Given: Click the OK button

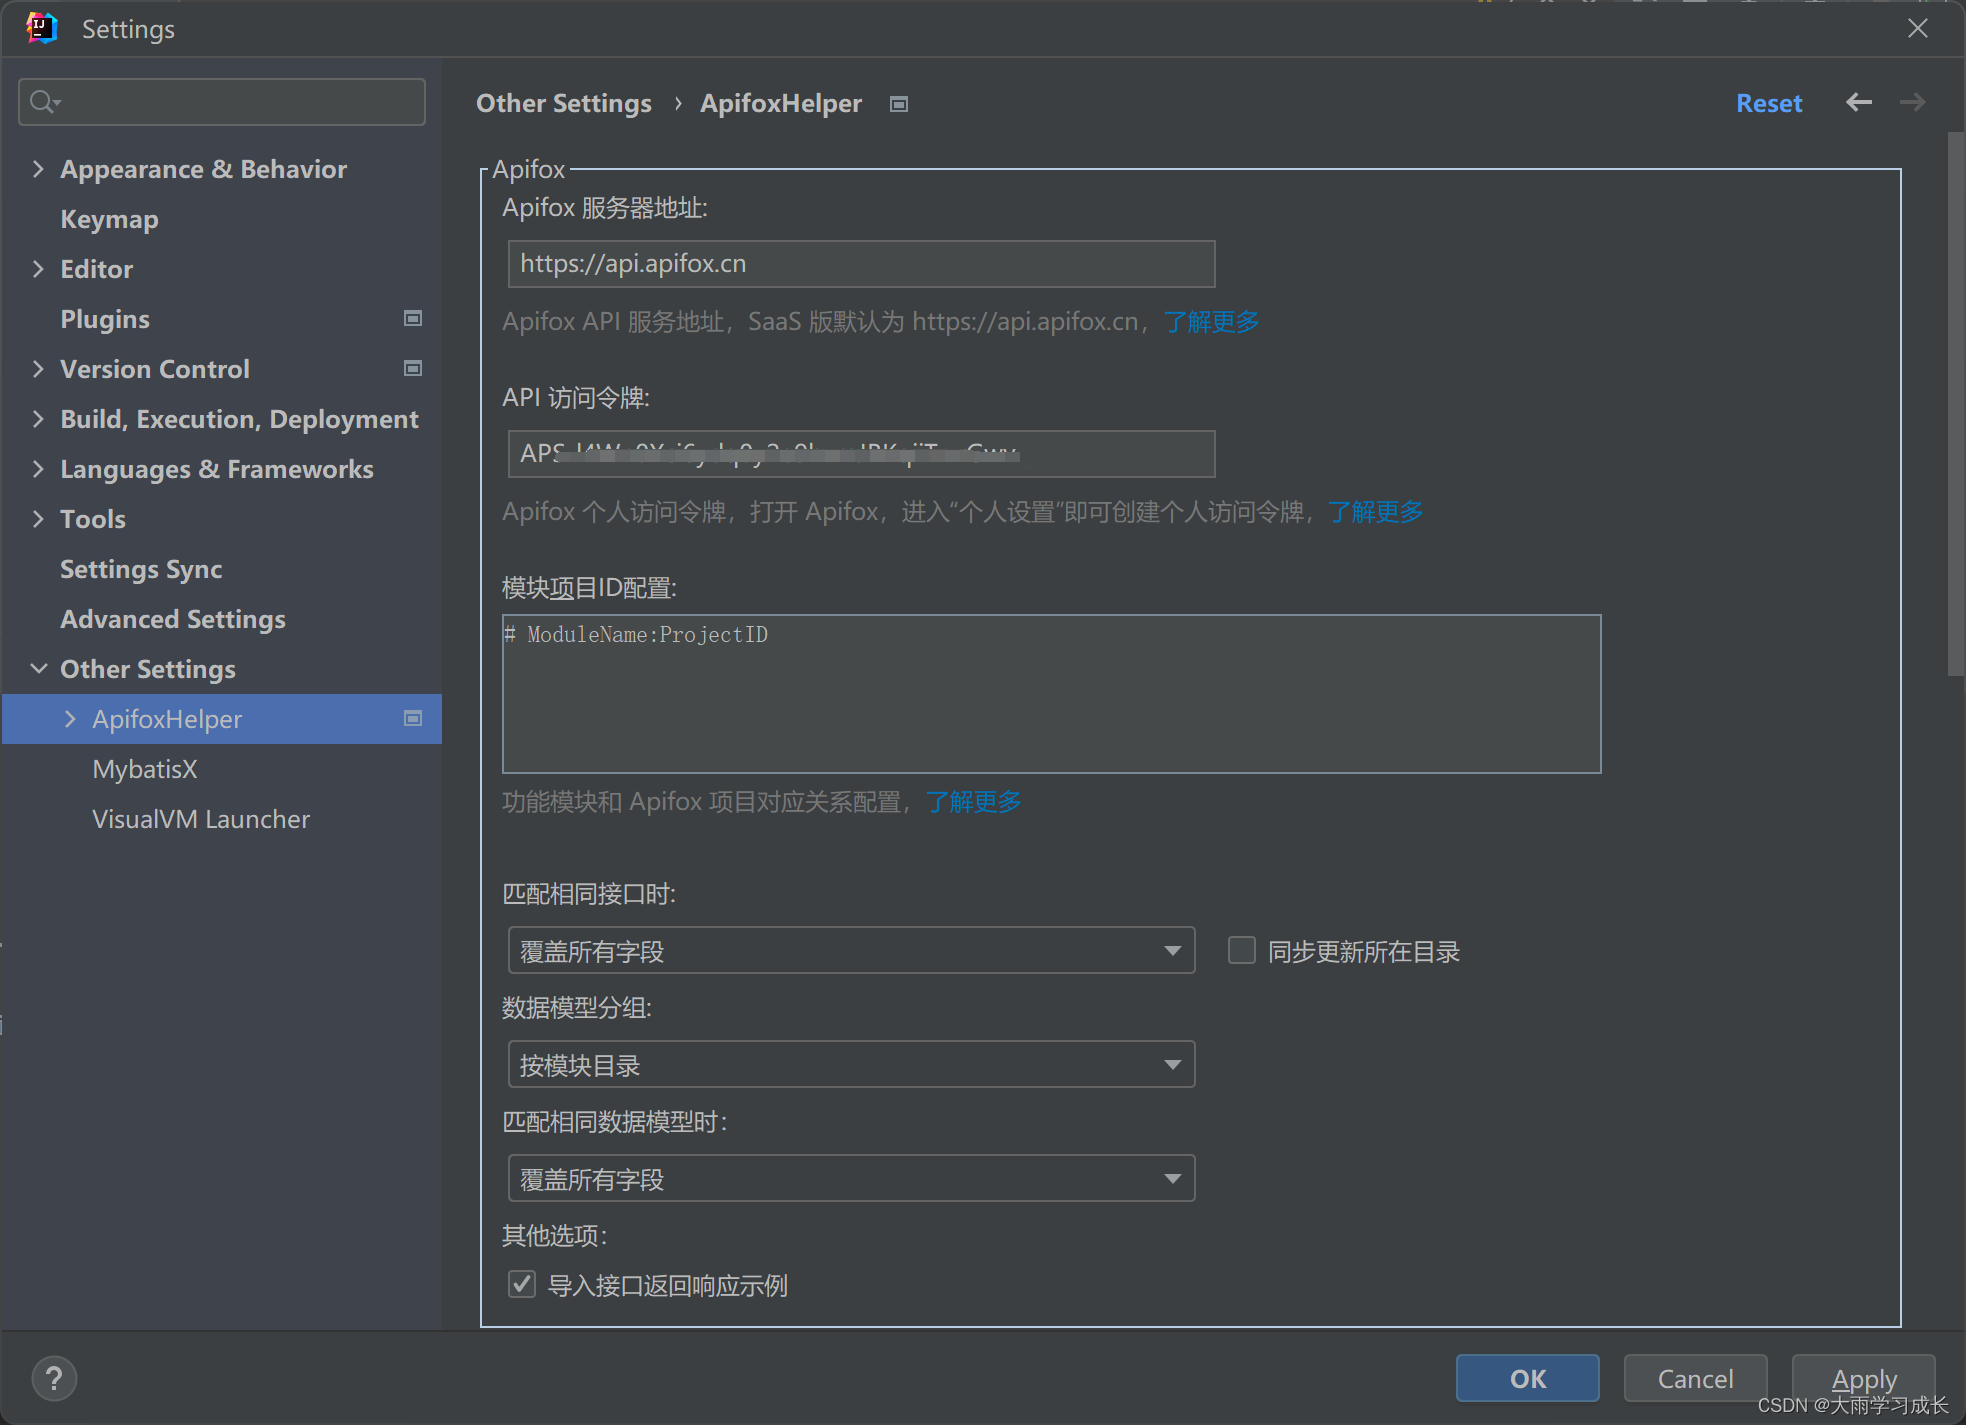Looking at the screenshot, I should click(1527, 1378).
